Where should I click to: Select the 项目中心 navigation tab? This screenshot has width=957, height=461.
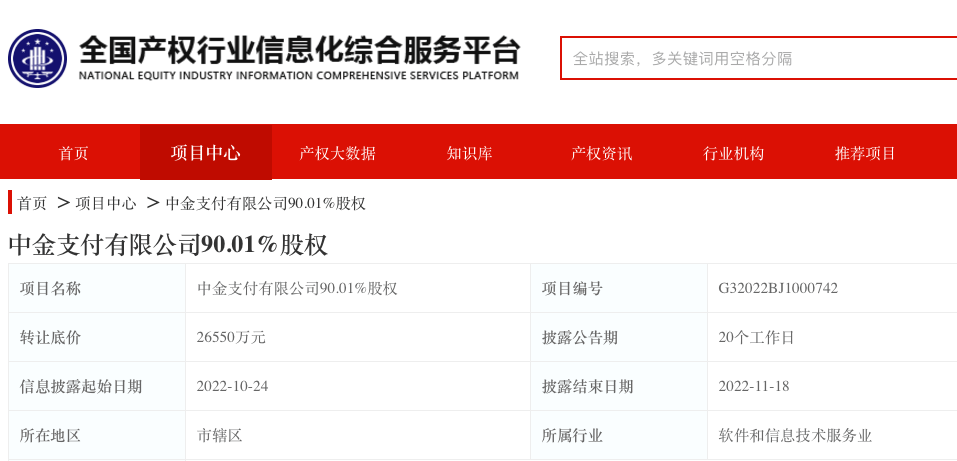206,153
